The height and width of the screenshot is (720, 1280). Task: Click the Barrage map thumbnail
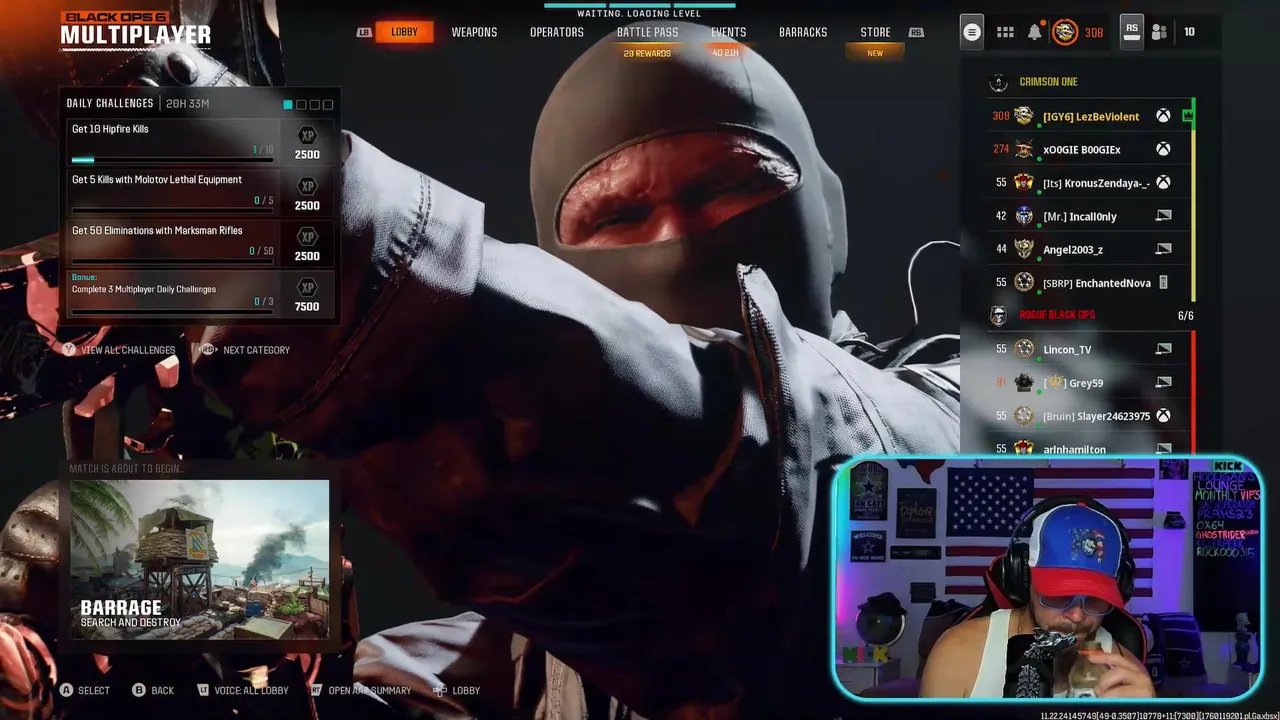[199, 560]
